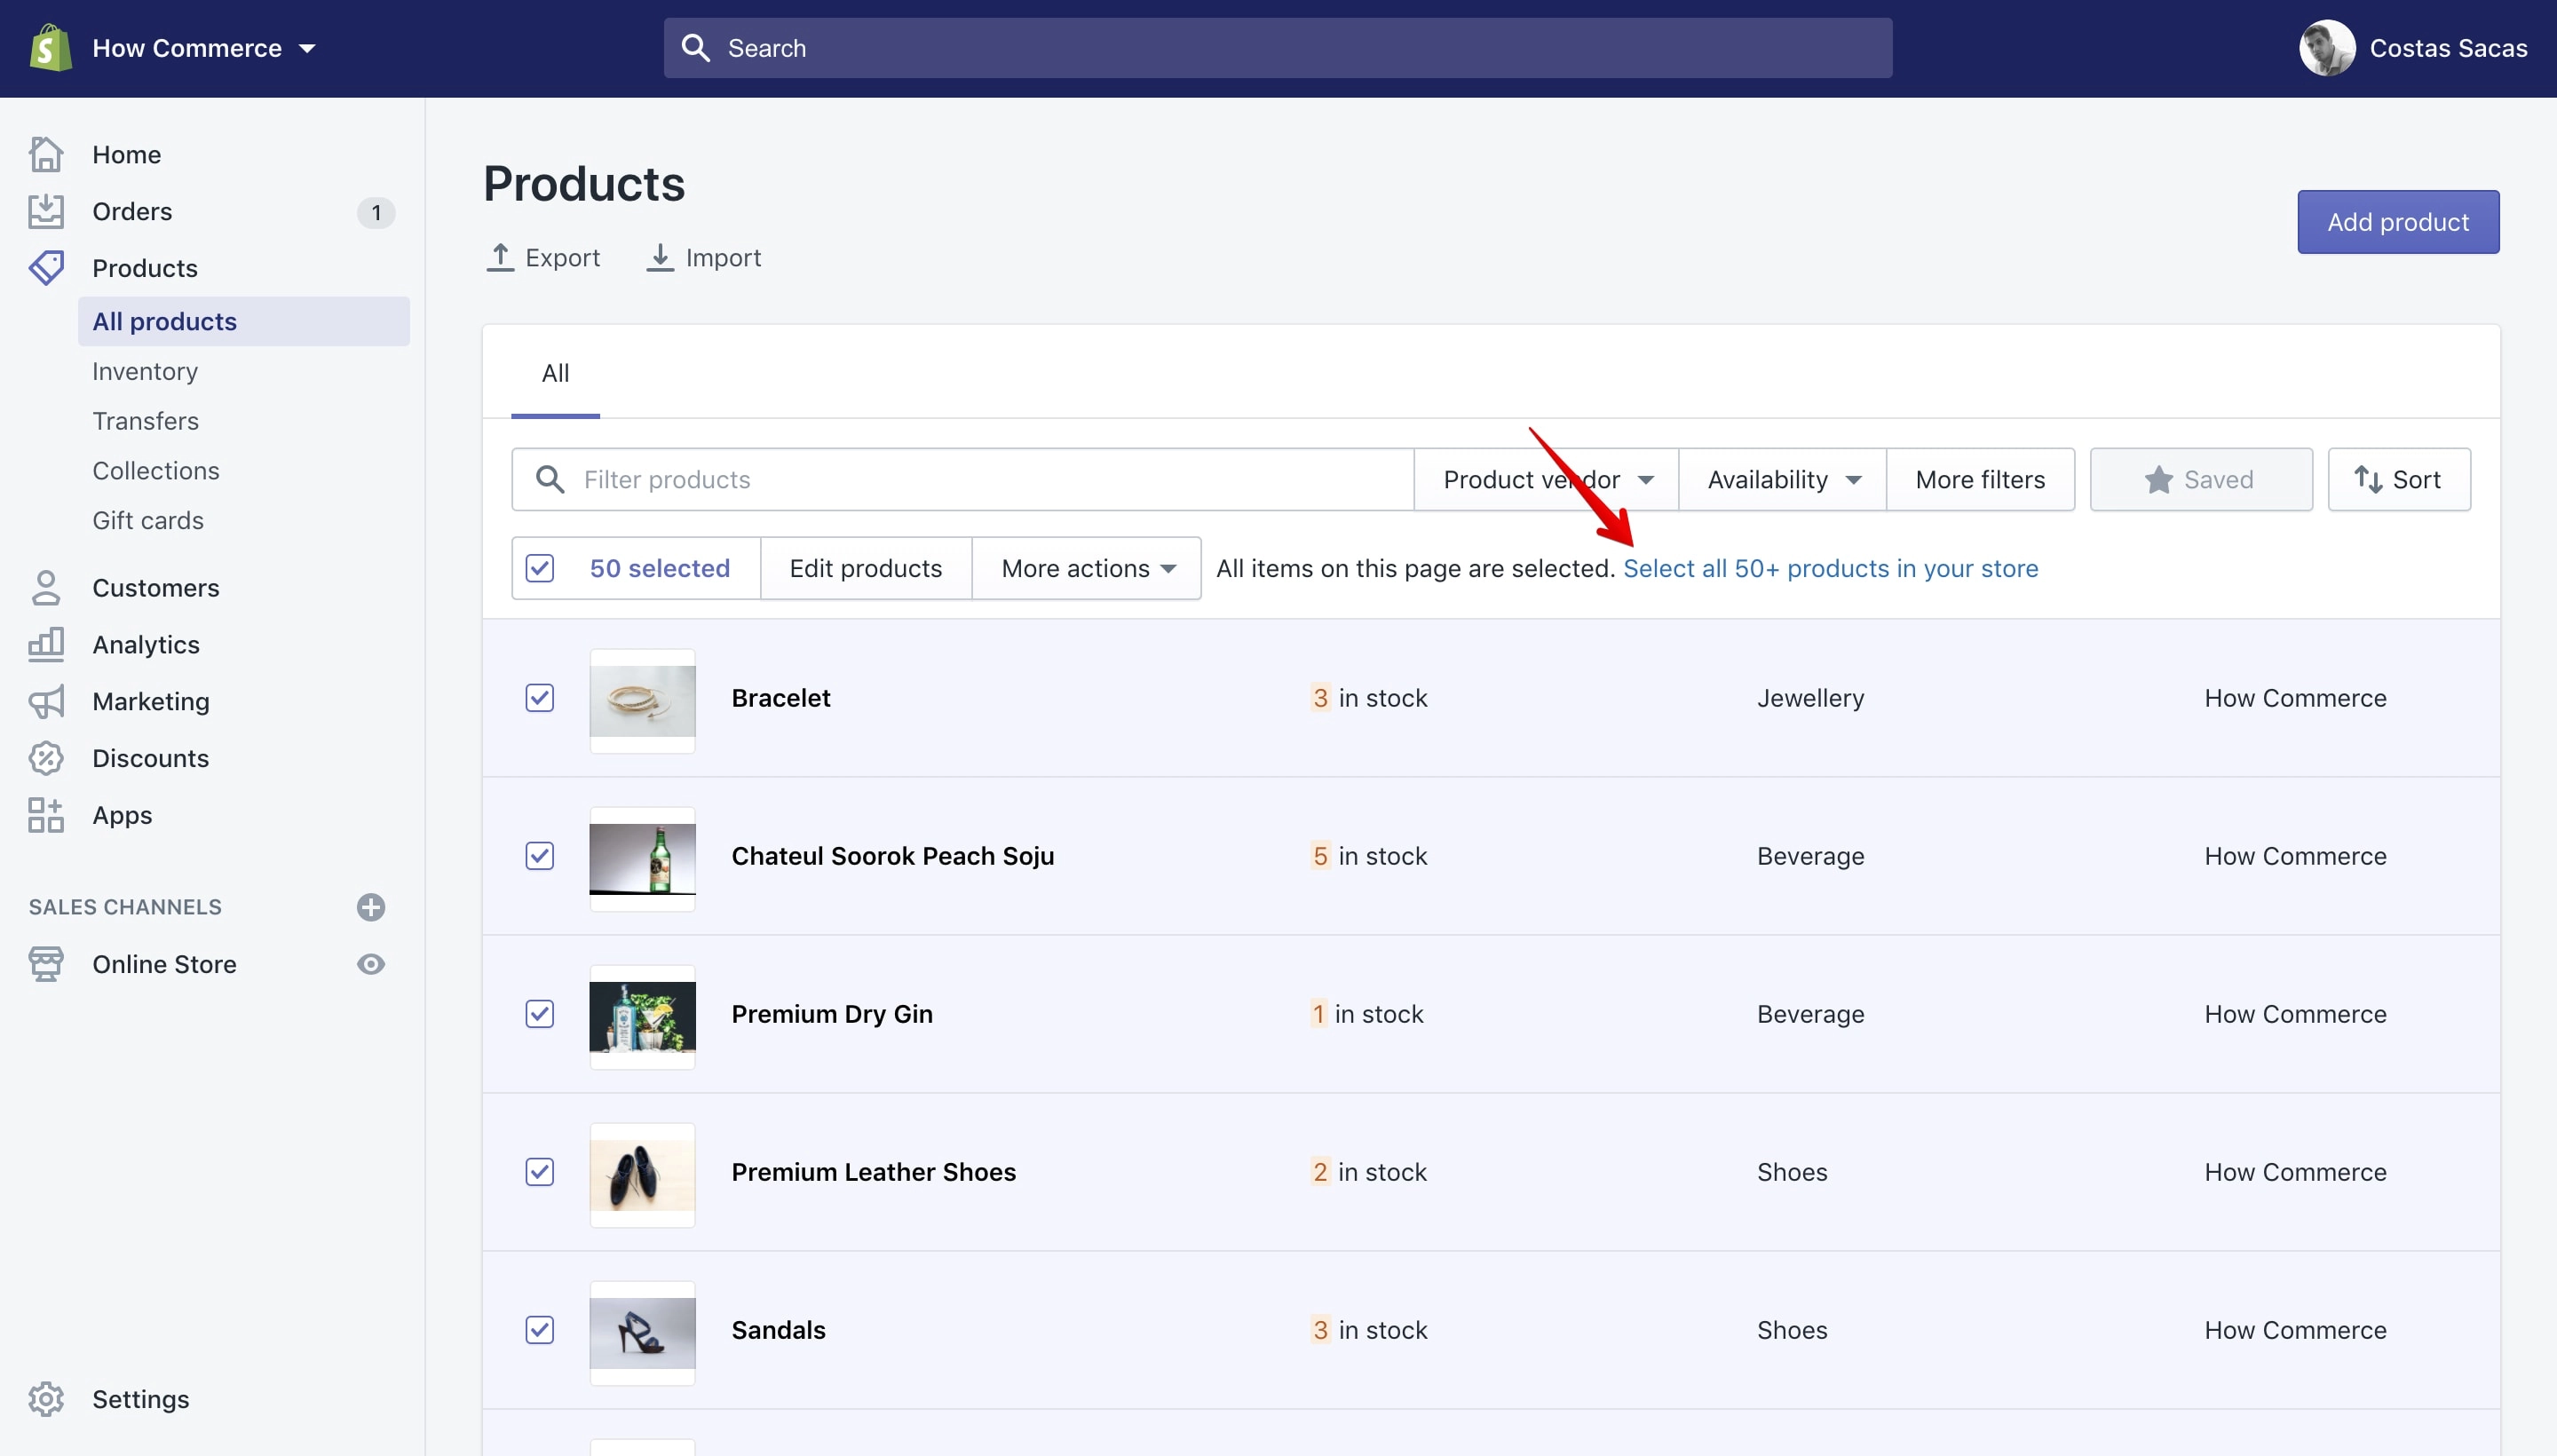Open Marketing section
This screenshot has width=2557, height=1456.
151,702
